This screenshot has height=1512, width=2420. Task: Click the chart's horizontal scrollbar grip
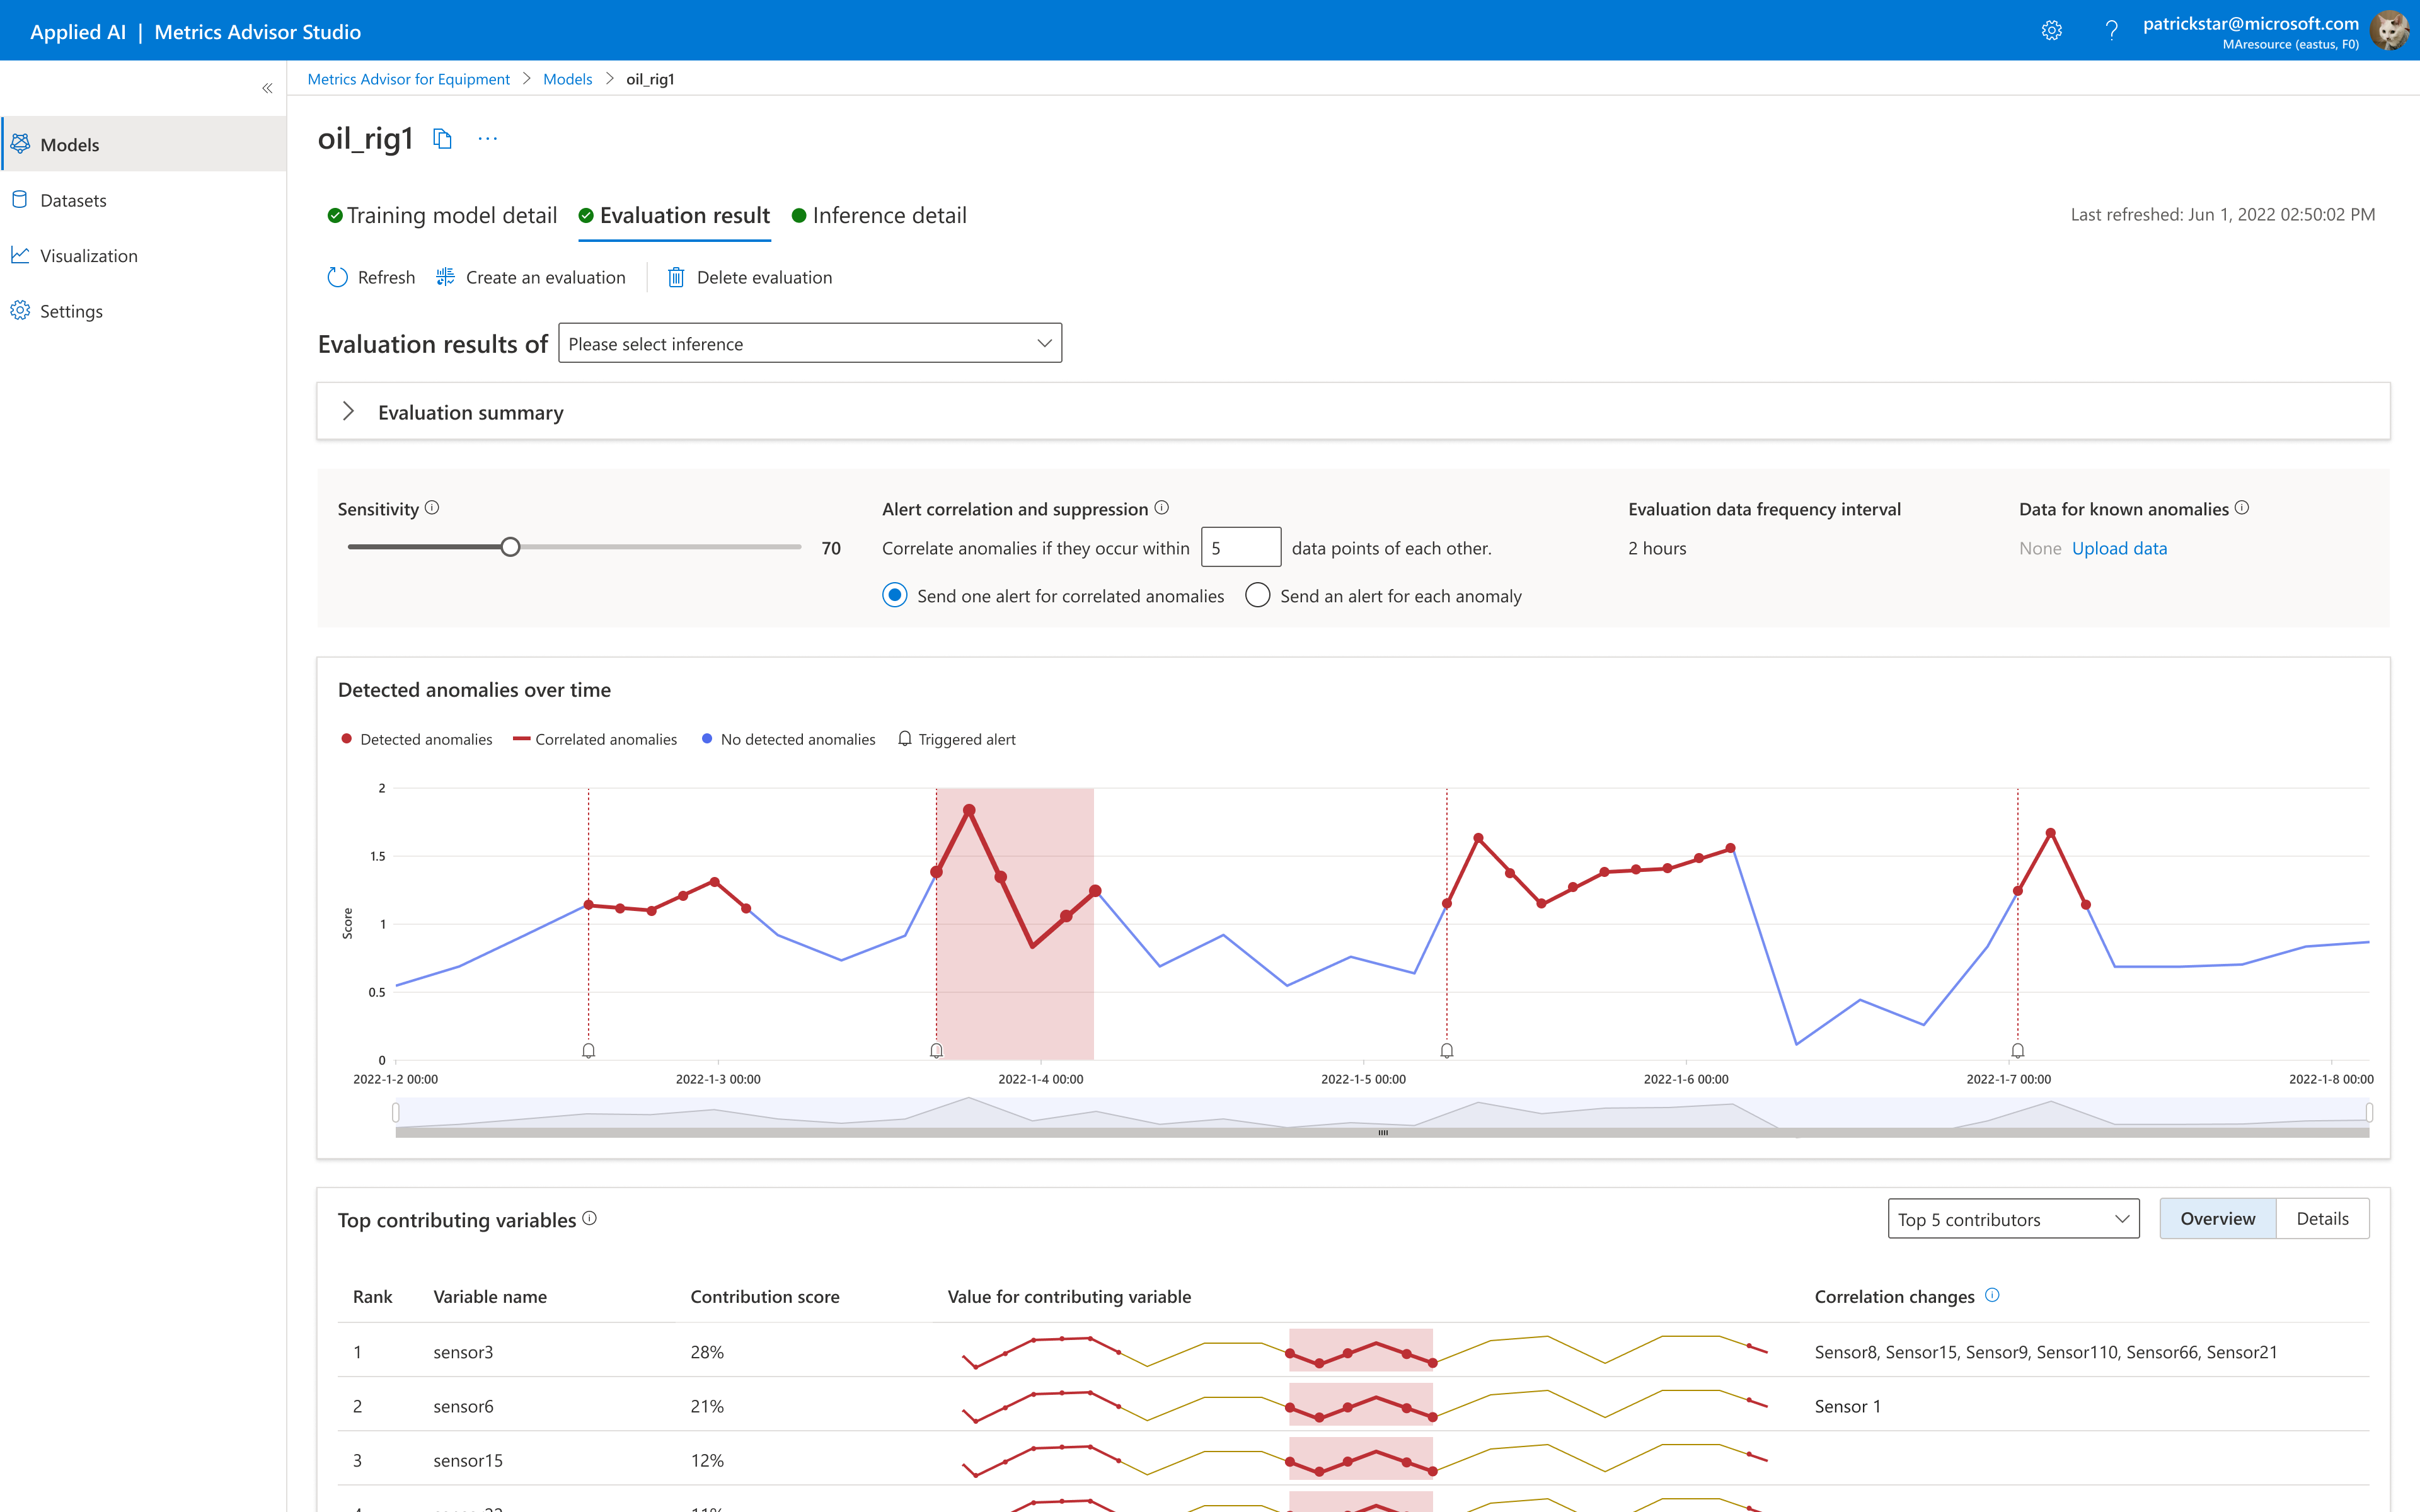click(1383, 1133)
